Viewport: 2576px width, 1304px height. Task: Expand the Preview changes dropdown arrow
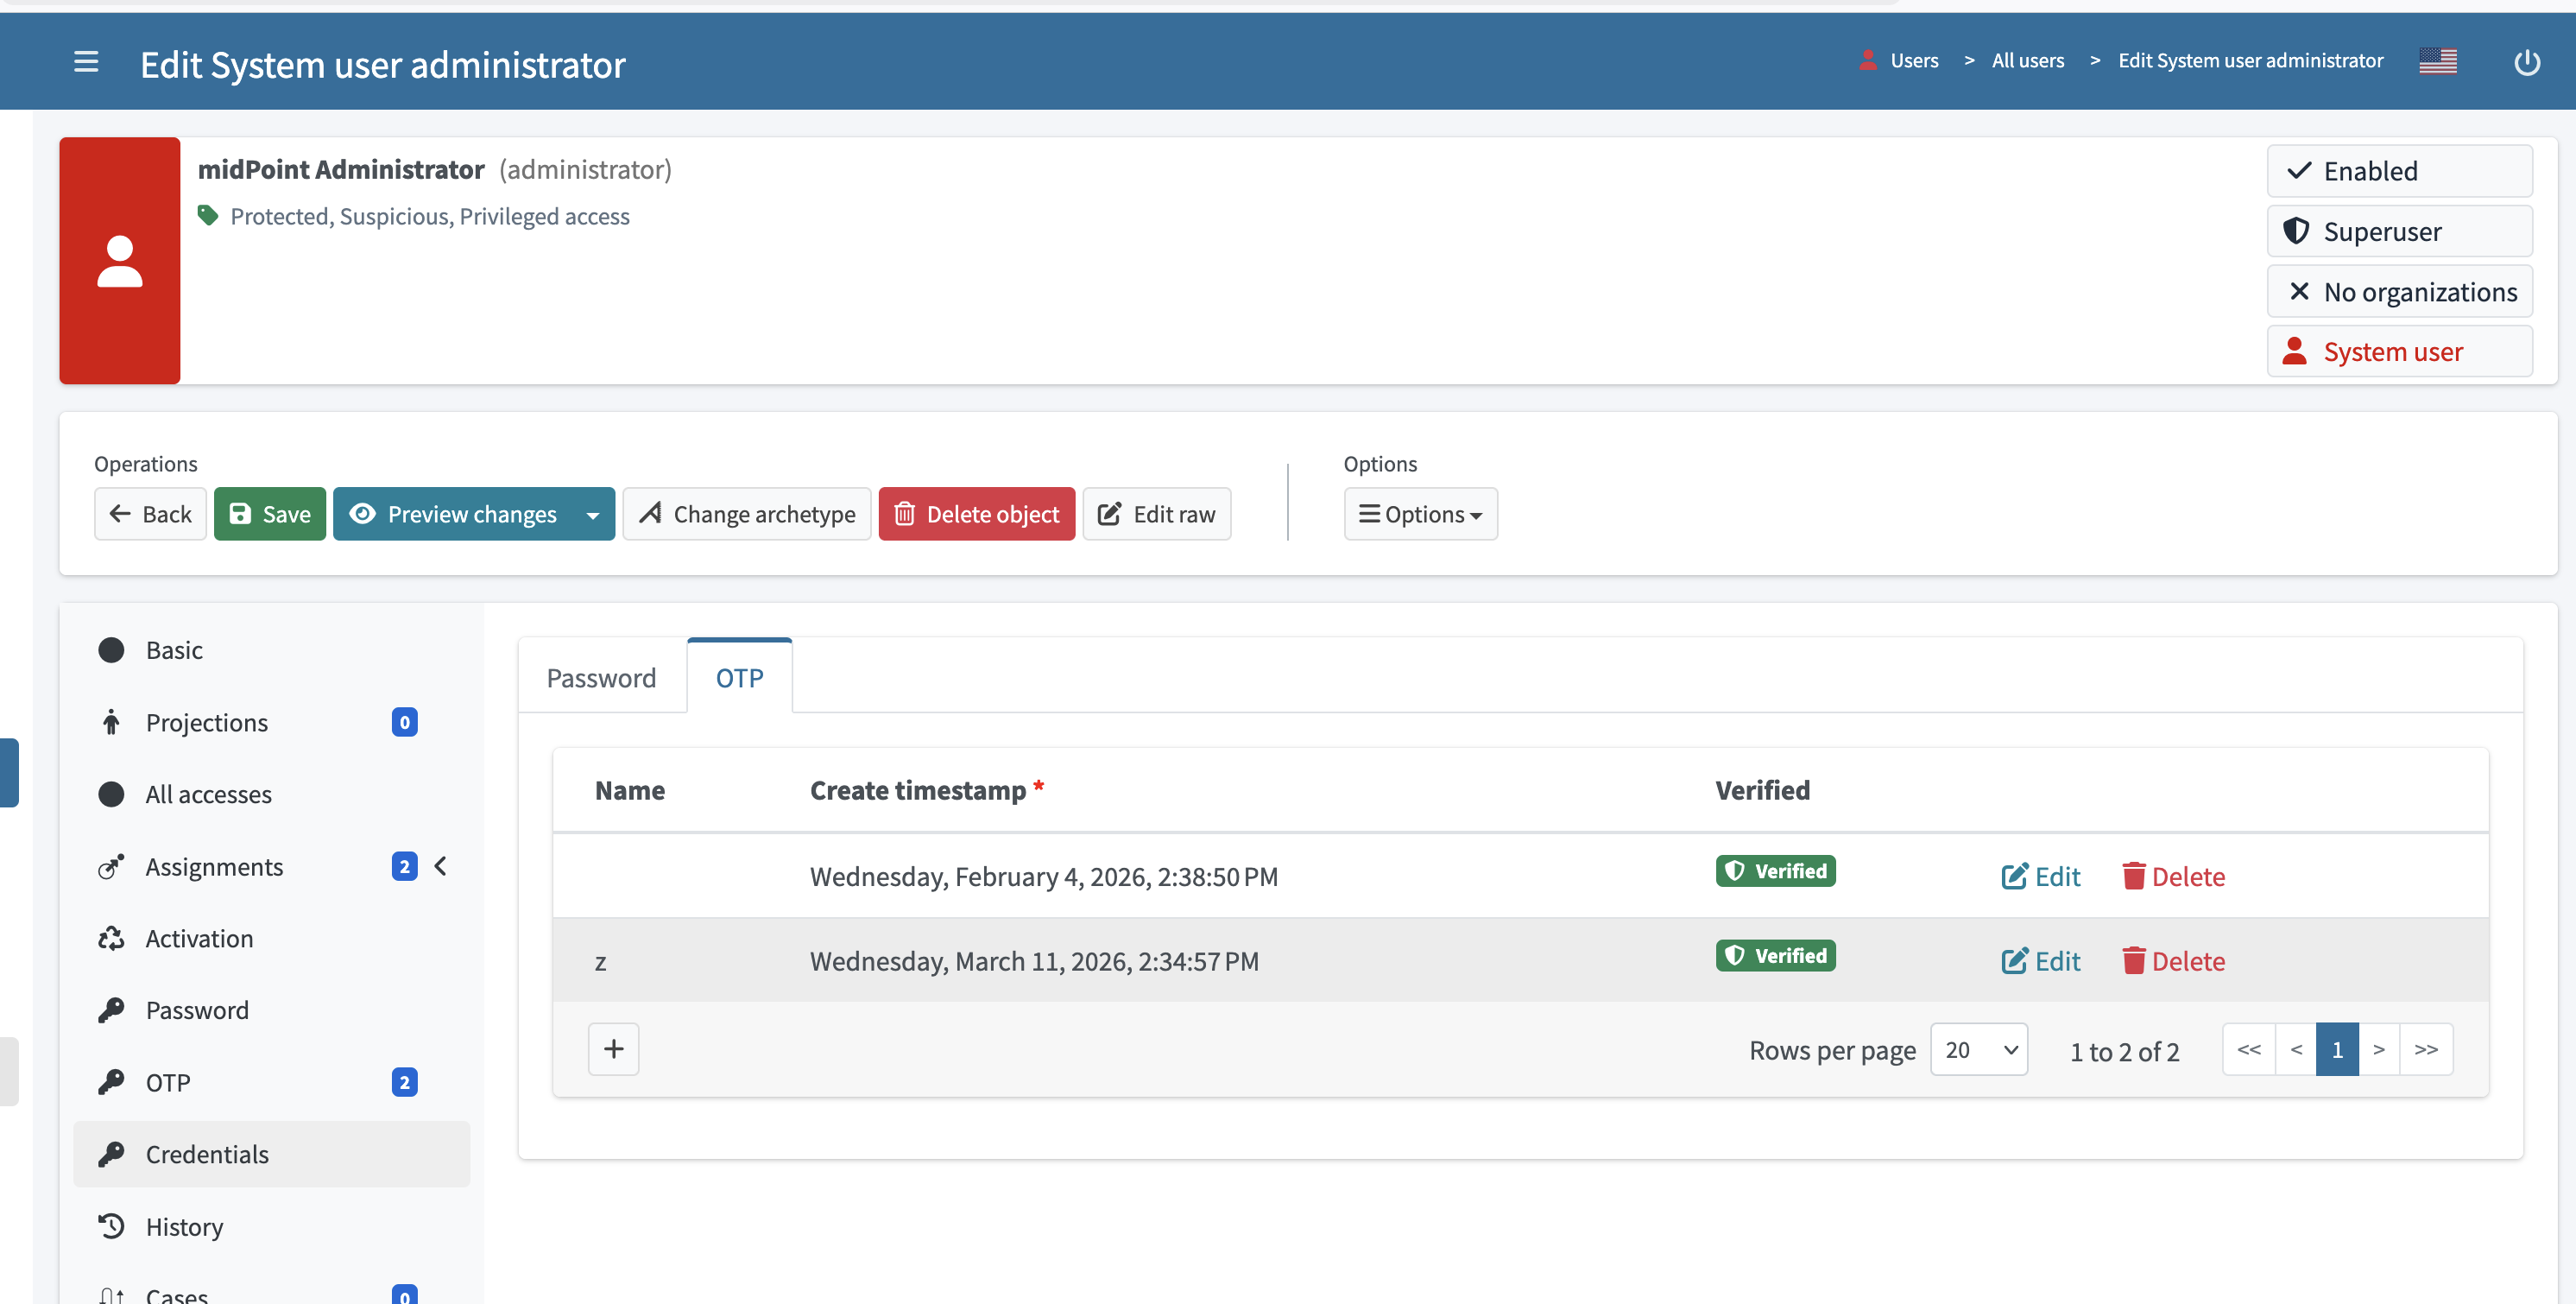point(593,515)
